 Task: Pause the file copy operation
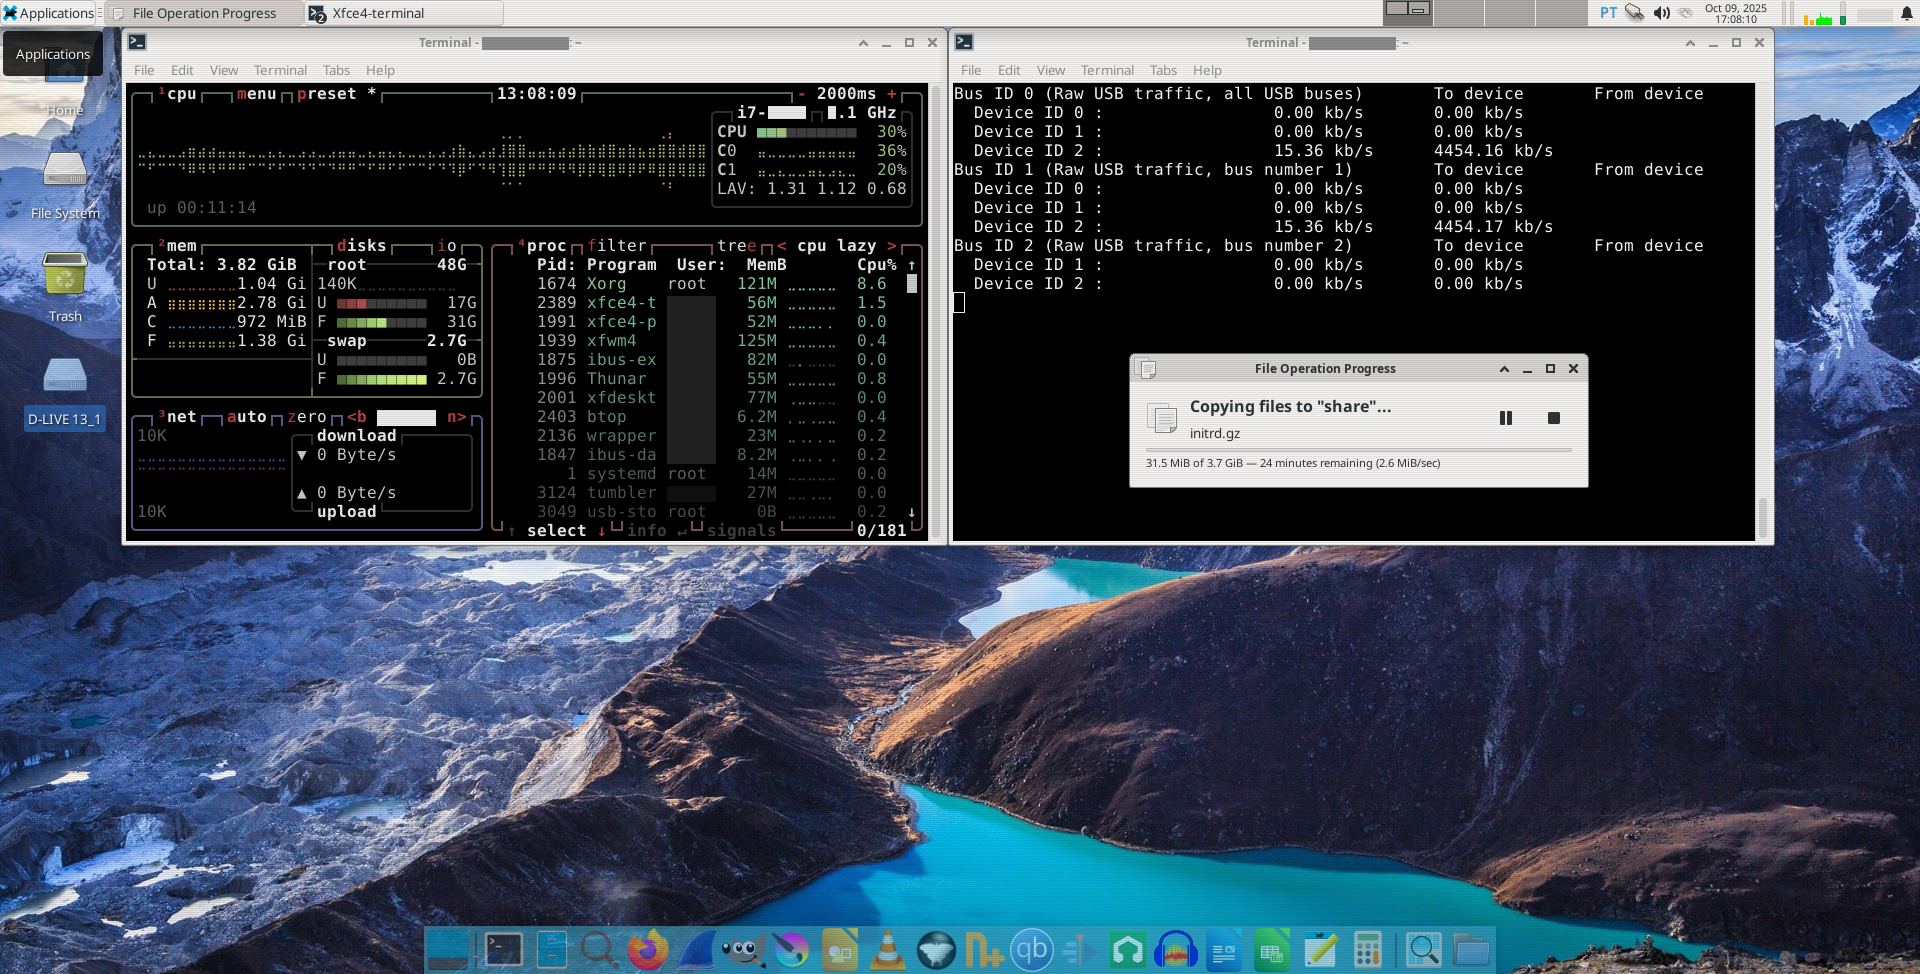point(1505,418)
